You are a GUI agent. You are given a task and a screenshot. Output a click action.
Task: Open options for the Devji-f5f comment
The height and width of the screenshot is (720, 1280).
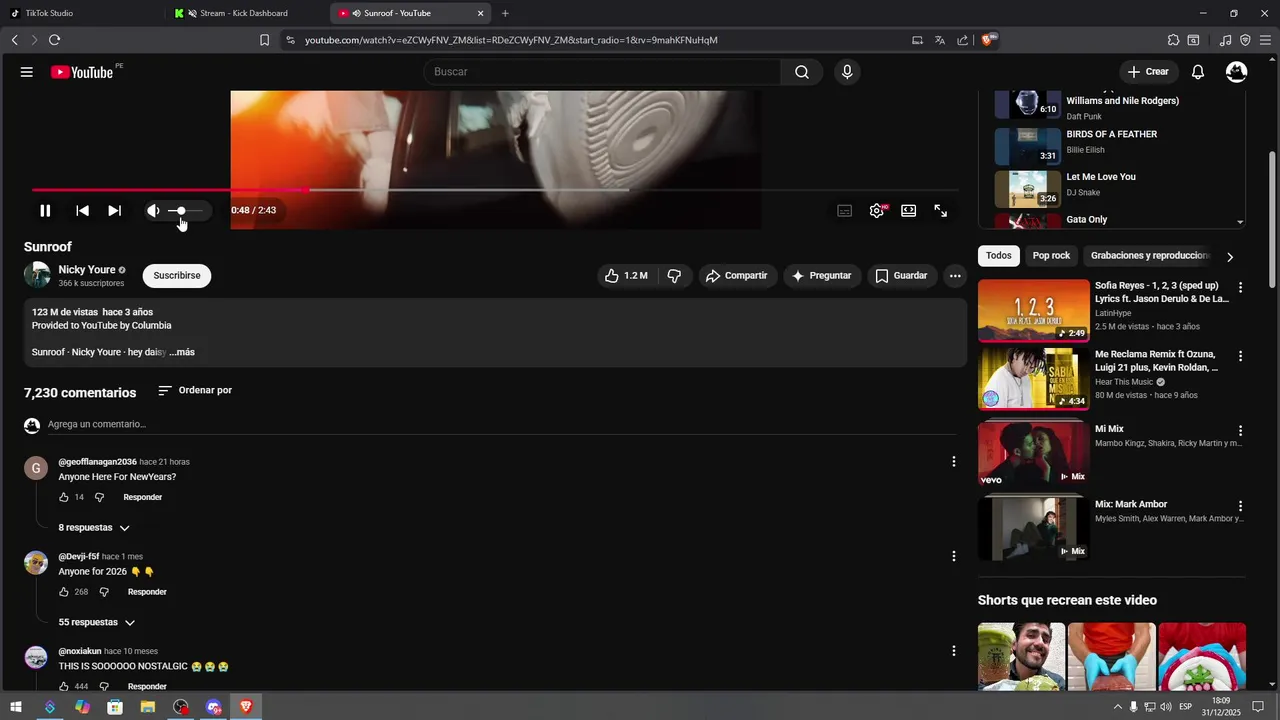pos(954,556)
